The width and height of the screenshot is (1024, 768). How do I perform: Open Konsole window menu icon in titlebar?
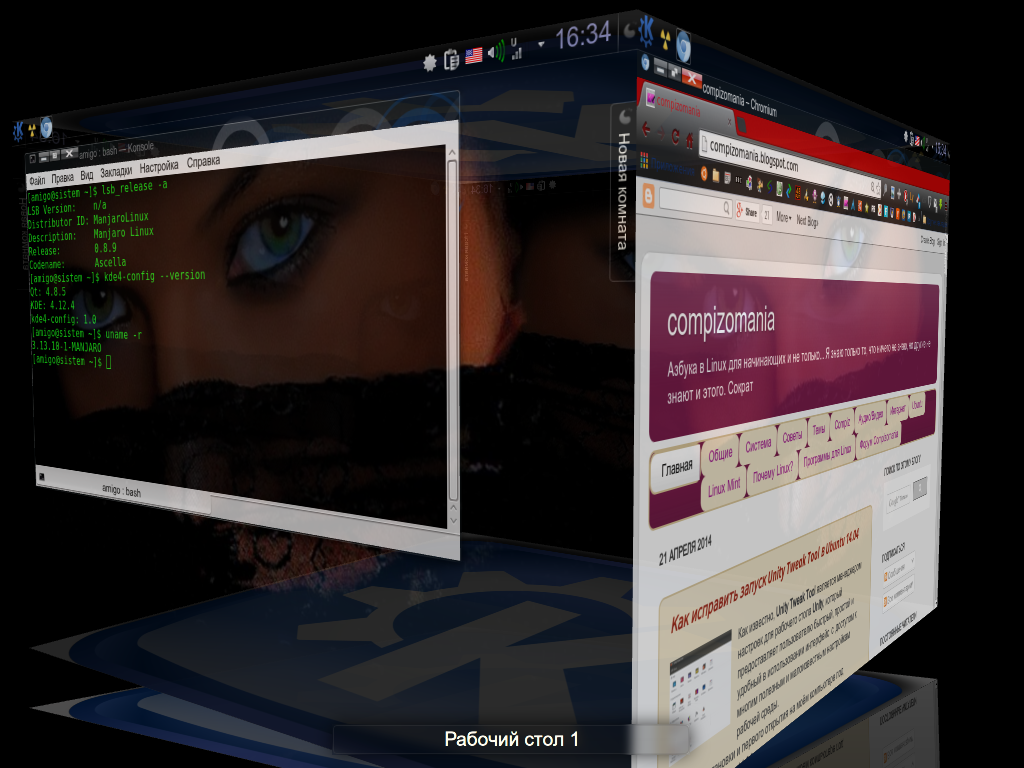[32, 158]
